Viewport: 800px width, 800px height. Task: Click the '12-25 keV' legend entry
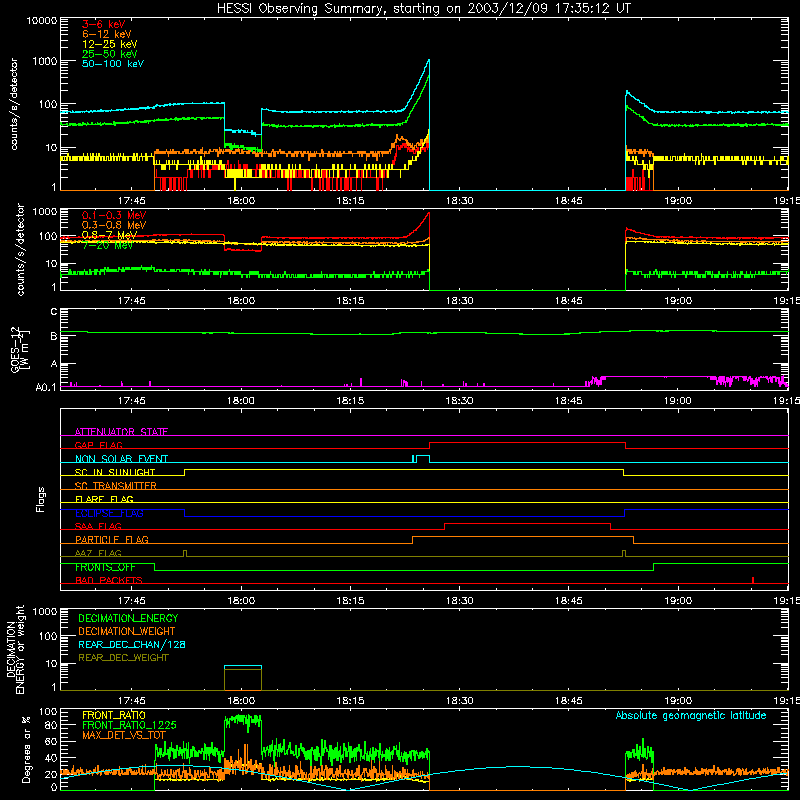110,44
